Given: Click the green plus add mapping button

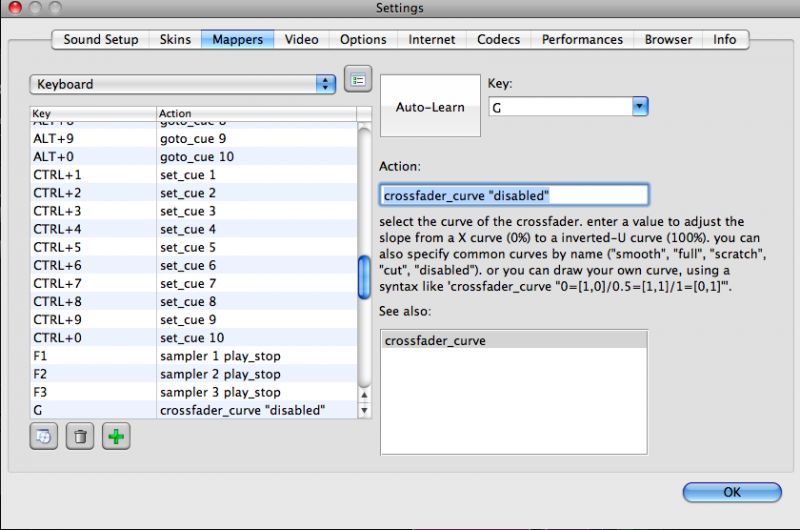Looking at the screenshot, I should point(117,437).
